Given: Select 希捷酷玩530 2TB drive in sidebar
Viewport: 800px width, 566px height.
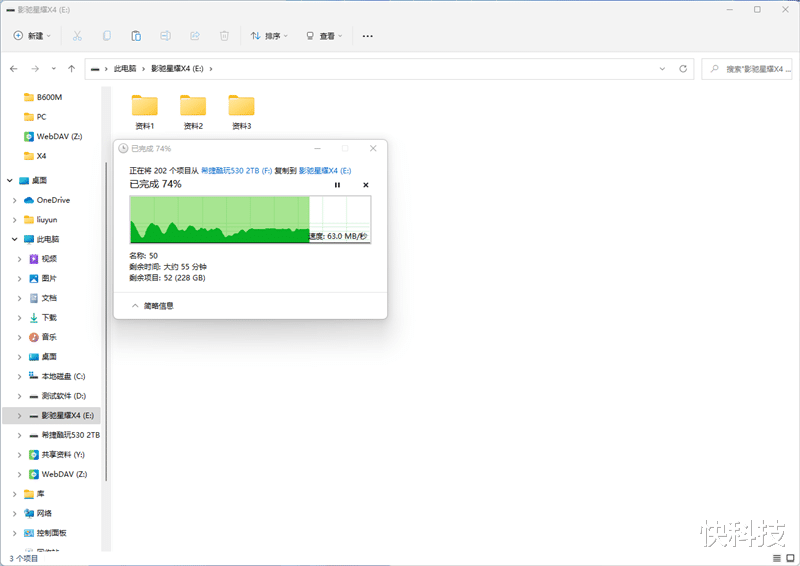Looking at the screenshot, I should pyautogui.click(x=64, y=435).
